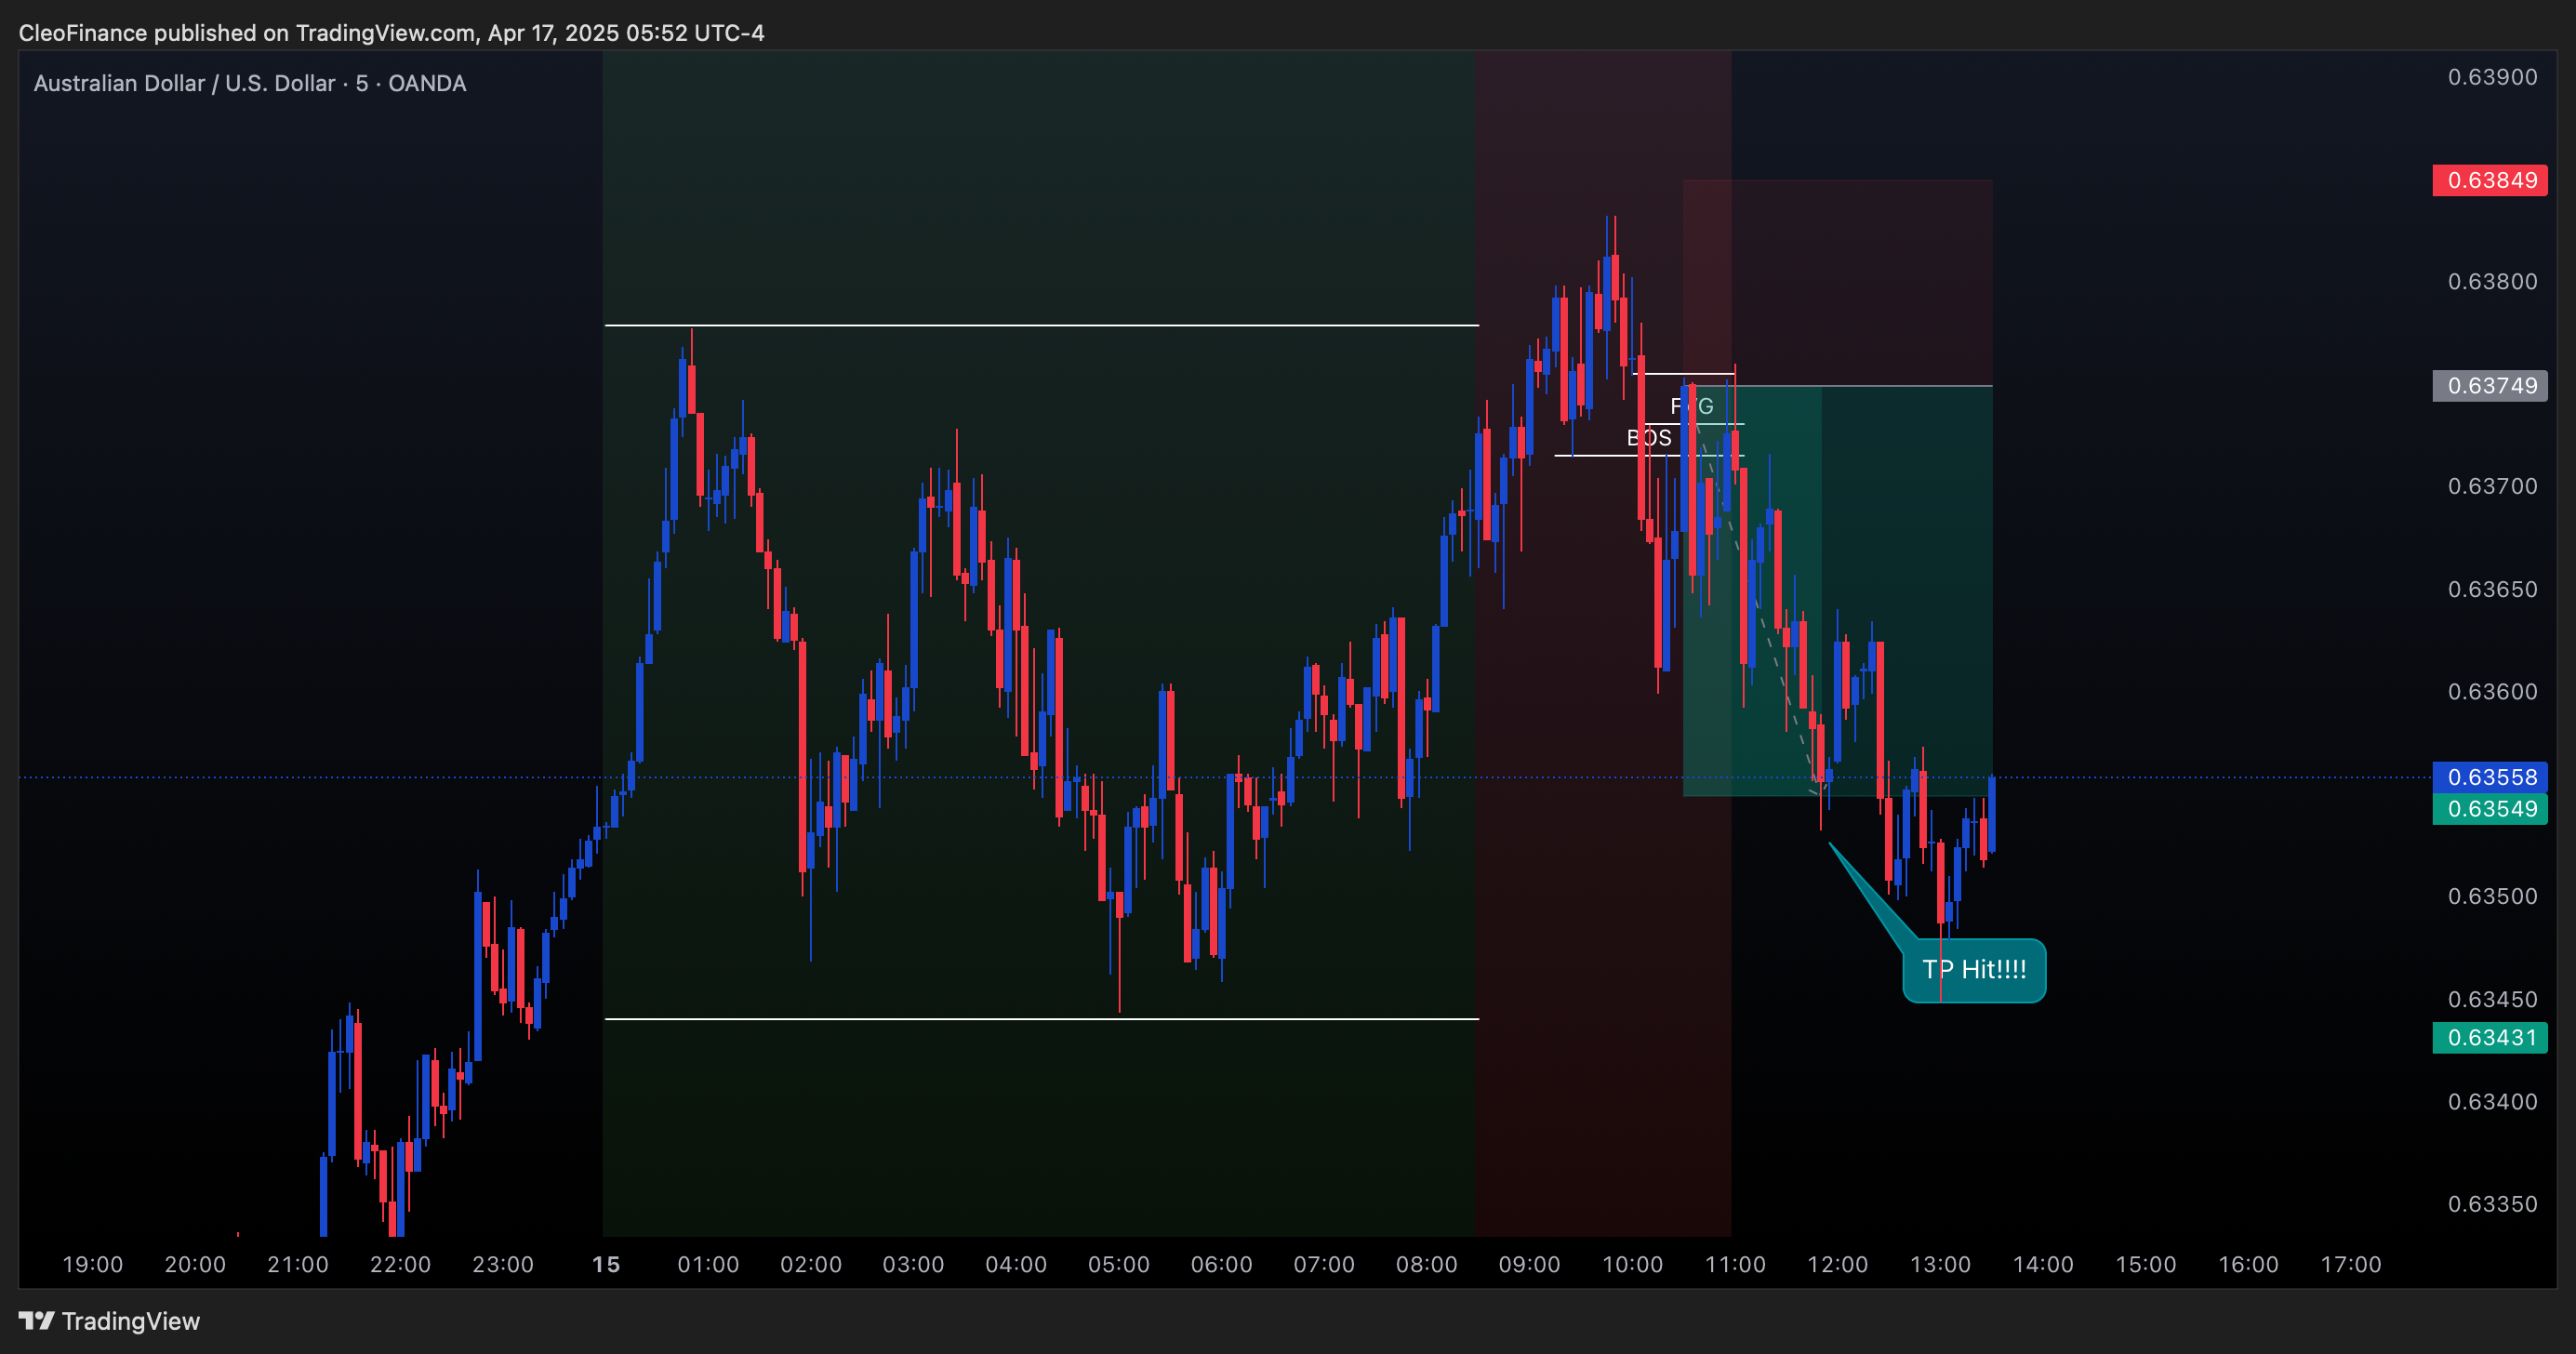Click the red 0.63849 stop-loss price label

[2490, 181]
